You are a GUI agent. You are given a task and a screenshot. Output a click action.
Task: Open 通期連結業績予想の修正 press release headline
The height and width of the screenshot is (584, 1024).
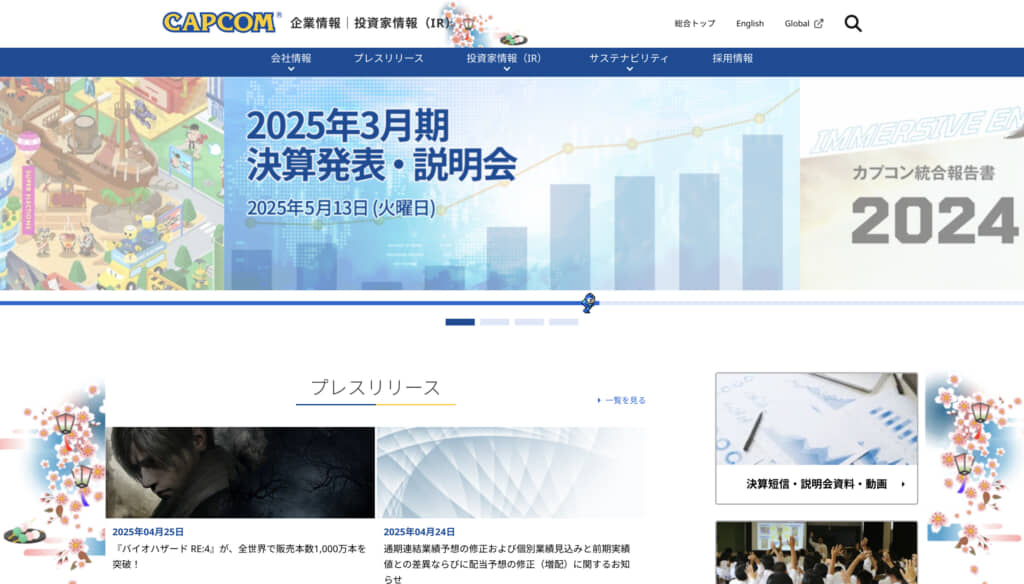507,564
